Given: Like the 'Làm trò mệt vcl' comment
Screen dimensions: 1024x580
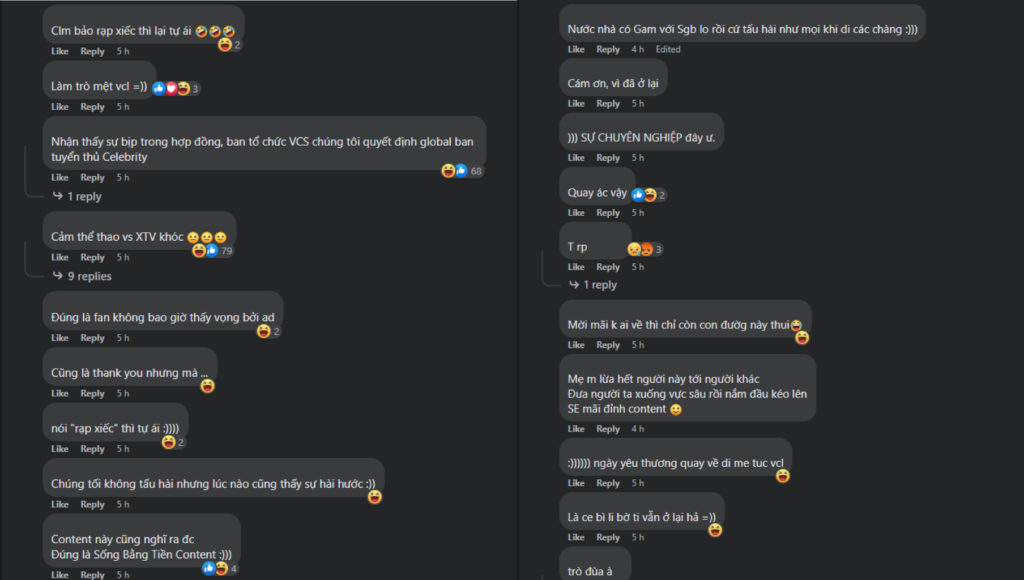Looking at the screenshot, I should 60,107.
